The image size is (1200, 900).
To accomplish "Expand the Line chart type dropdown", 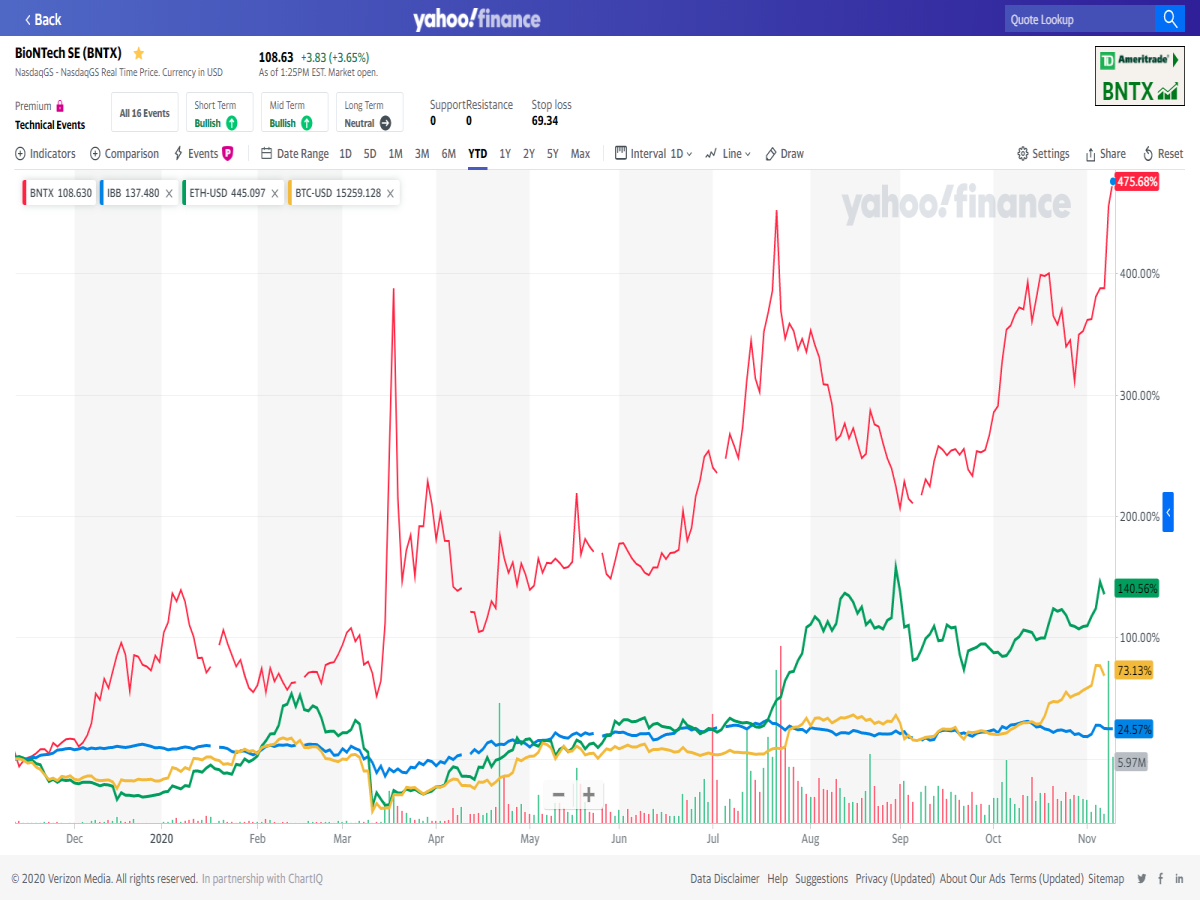I will [x=728, y=154].
